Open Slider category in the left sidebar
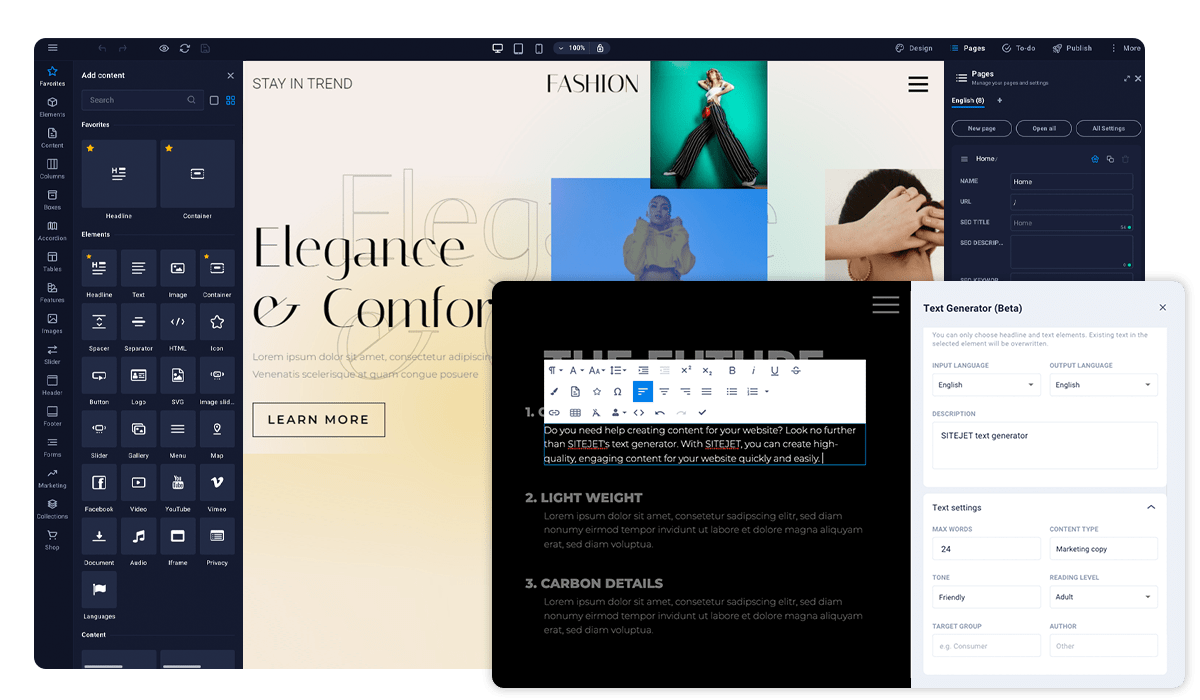The height and width of the screenshot is (700, 1200). pos(52,354)
